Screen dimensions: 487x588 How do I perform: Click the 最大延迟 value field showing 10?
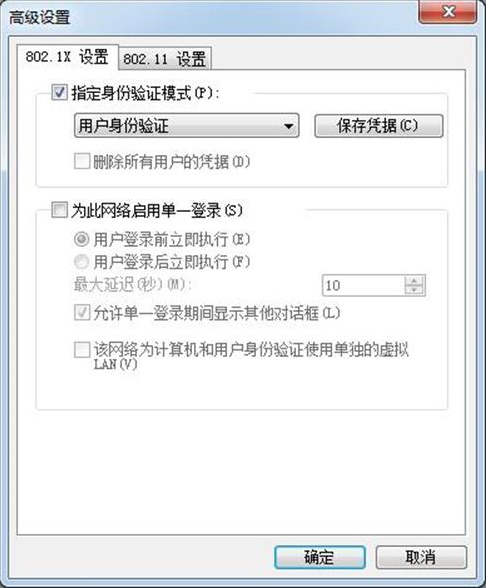[363, 286]
